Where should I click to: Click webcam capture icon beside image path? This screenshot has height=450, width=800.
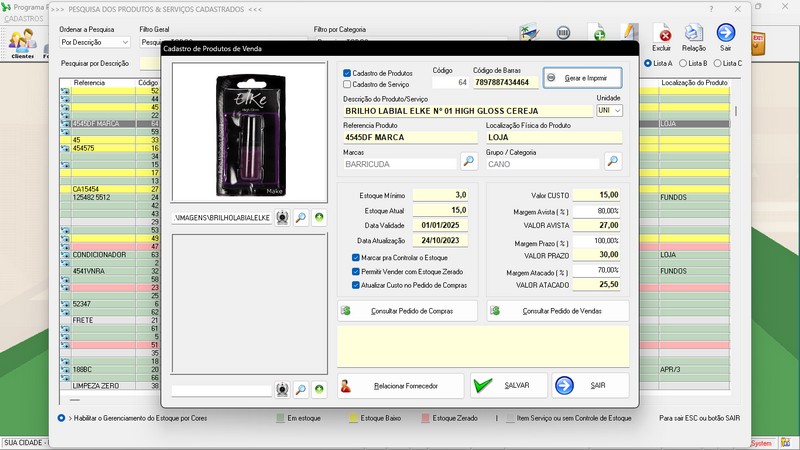[282, 218]
